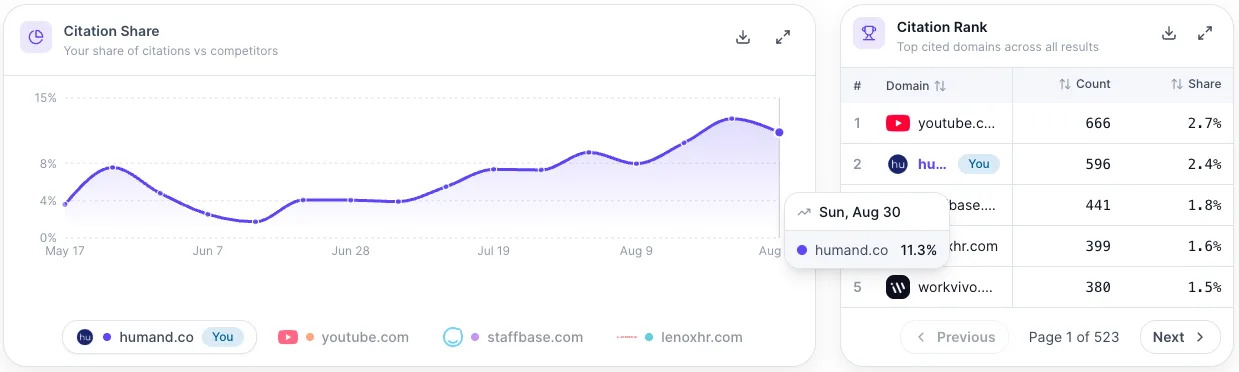Click the 'Jun 28' axis label
1239x372 pixels.
coord(350,251)
